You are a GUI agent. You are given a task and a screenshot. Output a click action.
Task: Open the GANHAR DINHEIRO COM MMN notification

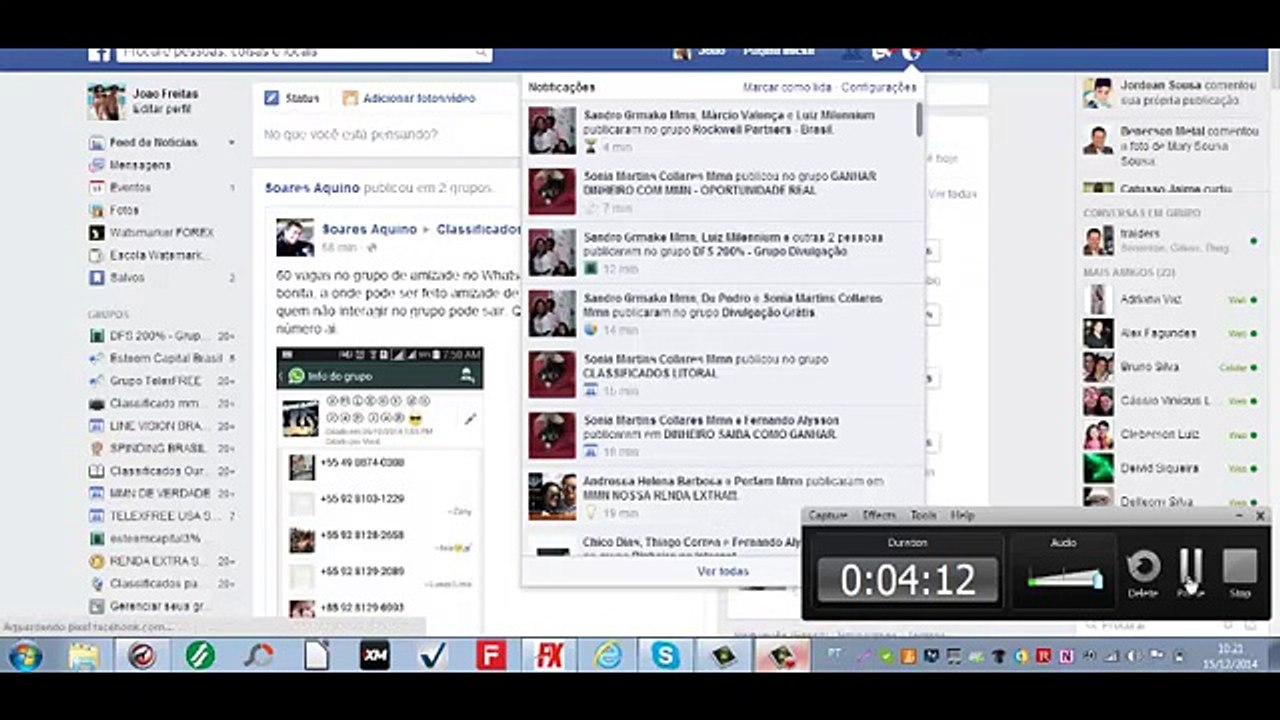[x=722, y=191]
